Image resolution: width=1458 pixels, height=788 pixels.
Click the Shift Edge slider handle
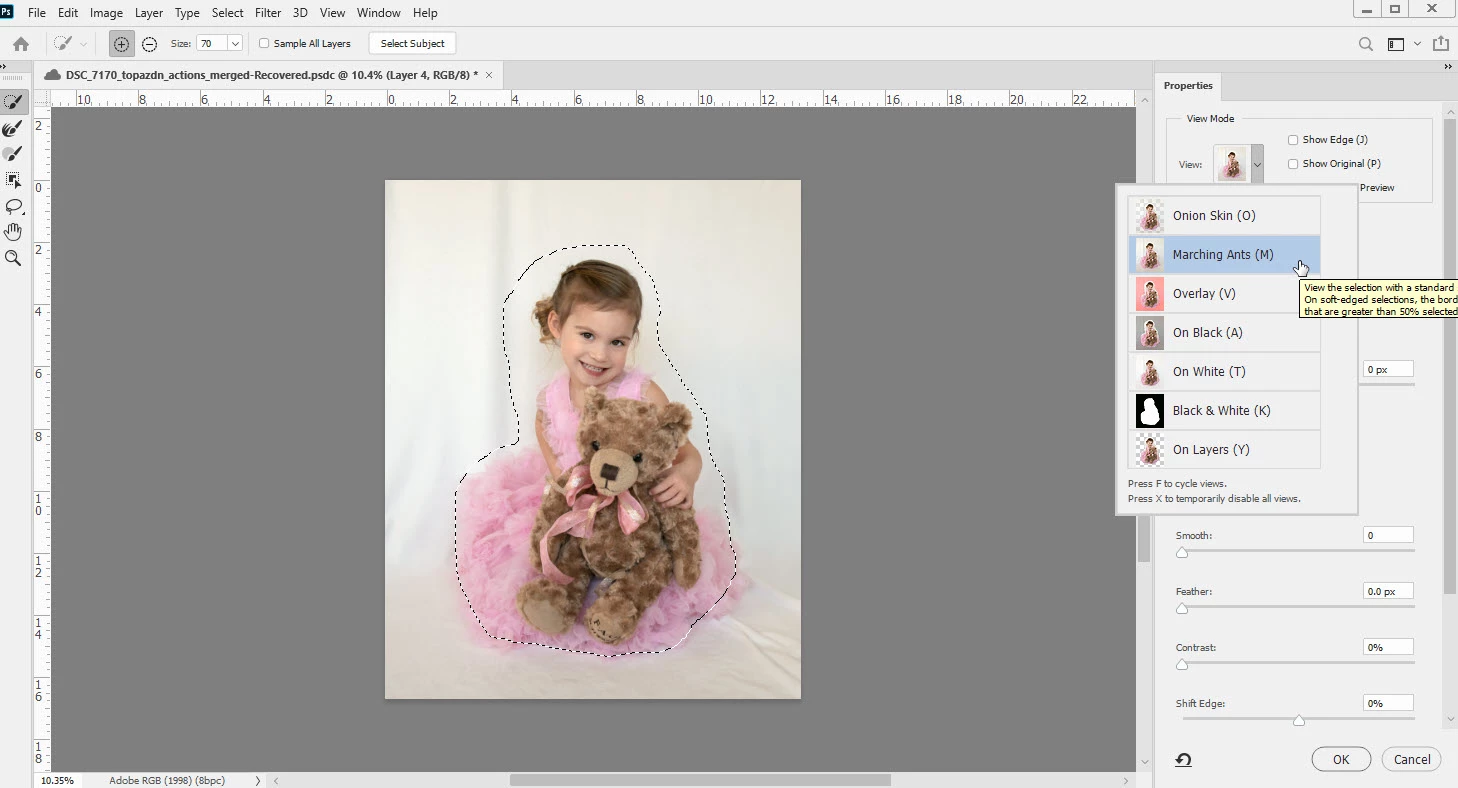[x=1298, y=720]
